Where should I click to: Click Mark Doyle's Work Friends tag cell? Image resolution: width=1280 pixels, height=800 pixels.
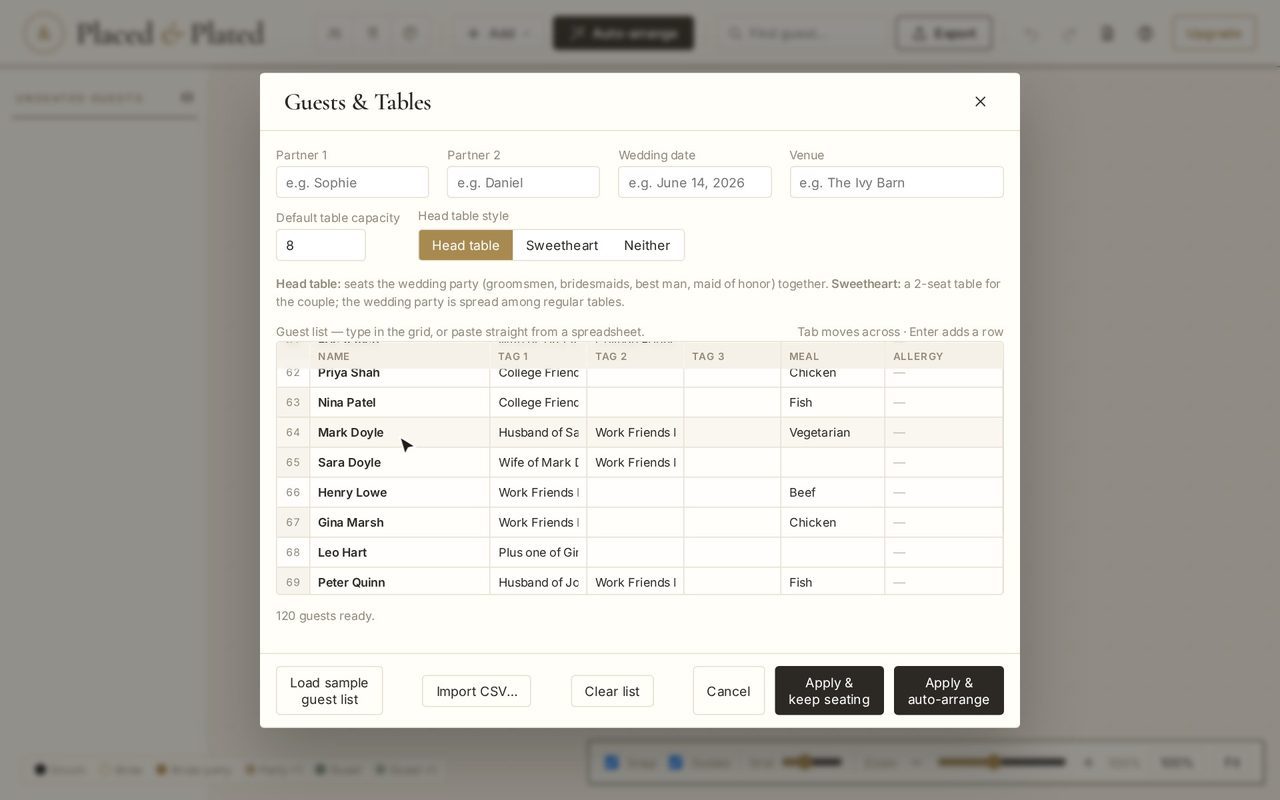[x=635, y=432]
